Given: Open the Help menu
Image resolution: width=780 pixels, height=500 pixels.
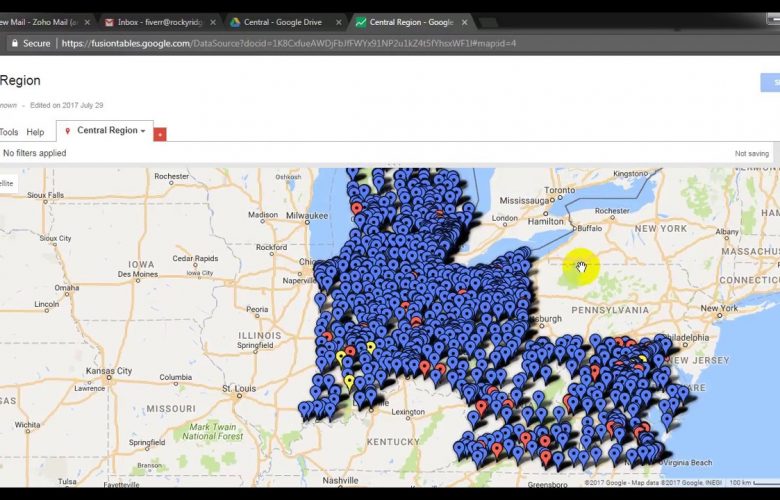Looking at the screenshot, I should pos(35,132).
